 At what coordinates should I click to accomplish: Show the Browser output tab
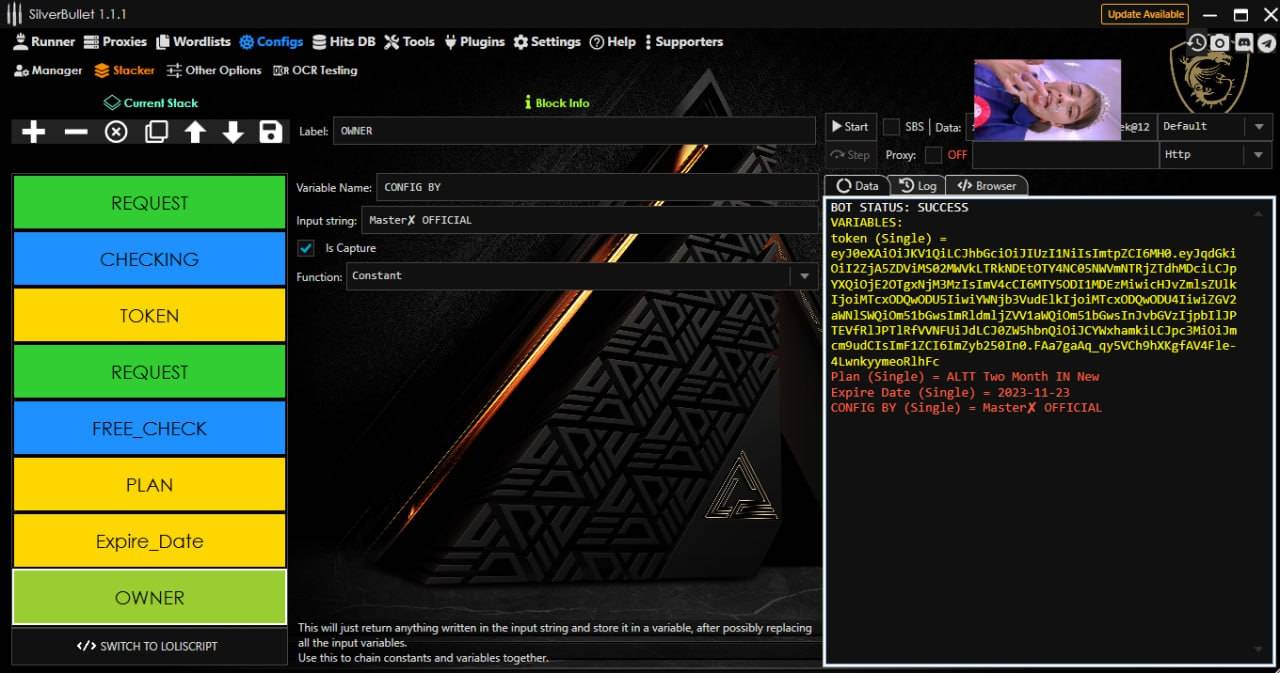987,186
